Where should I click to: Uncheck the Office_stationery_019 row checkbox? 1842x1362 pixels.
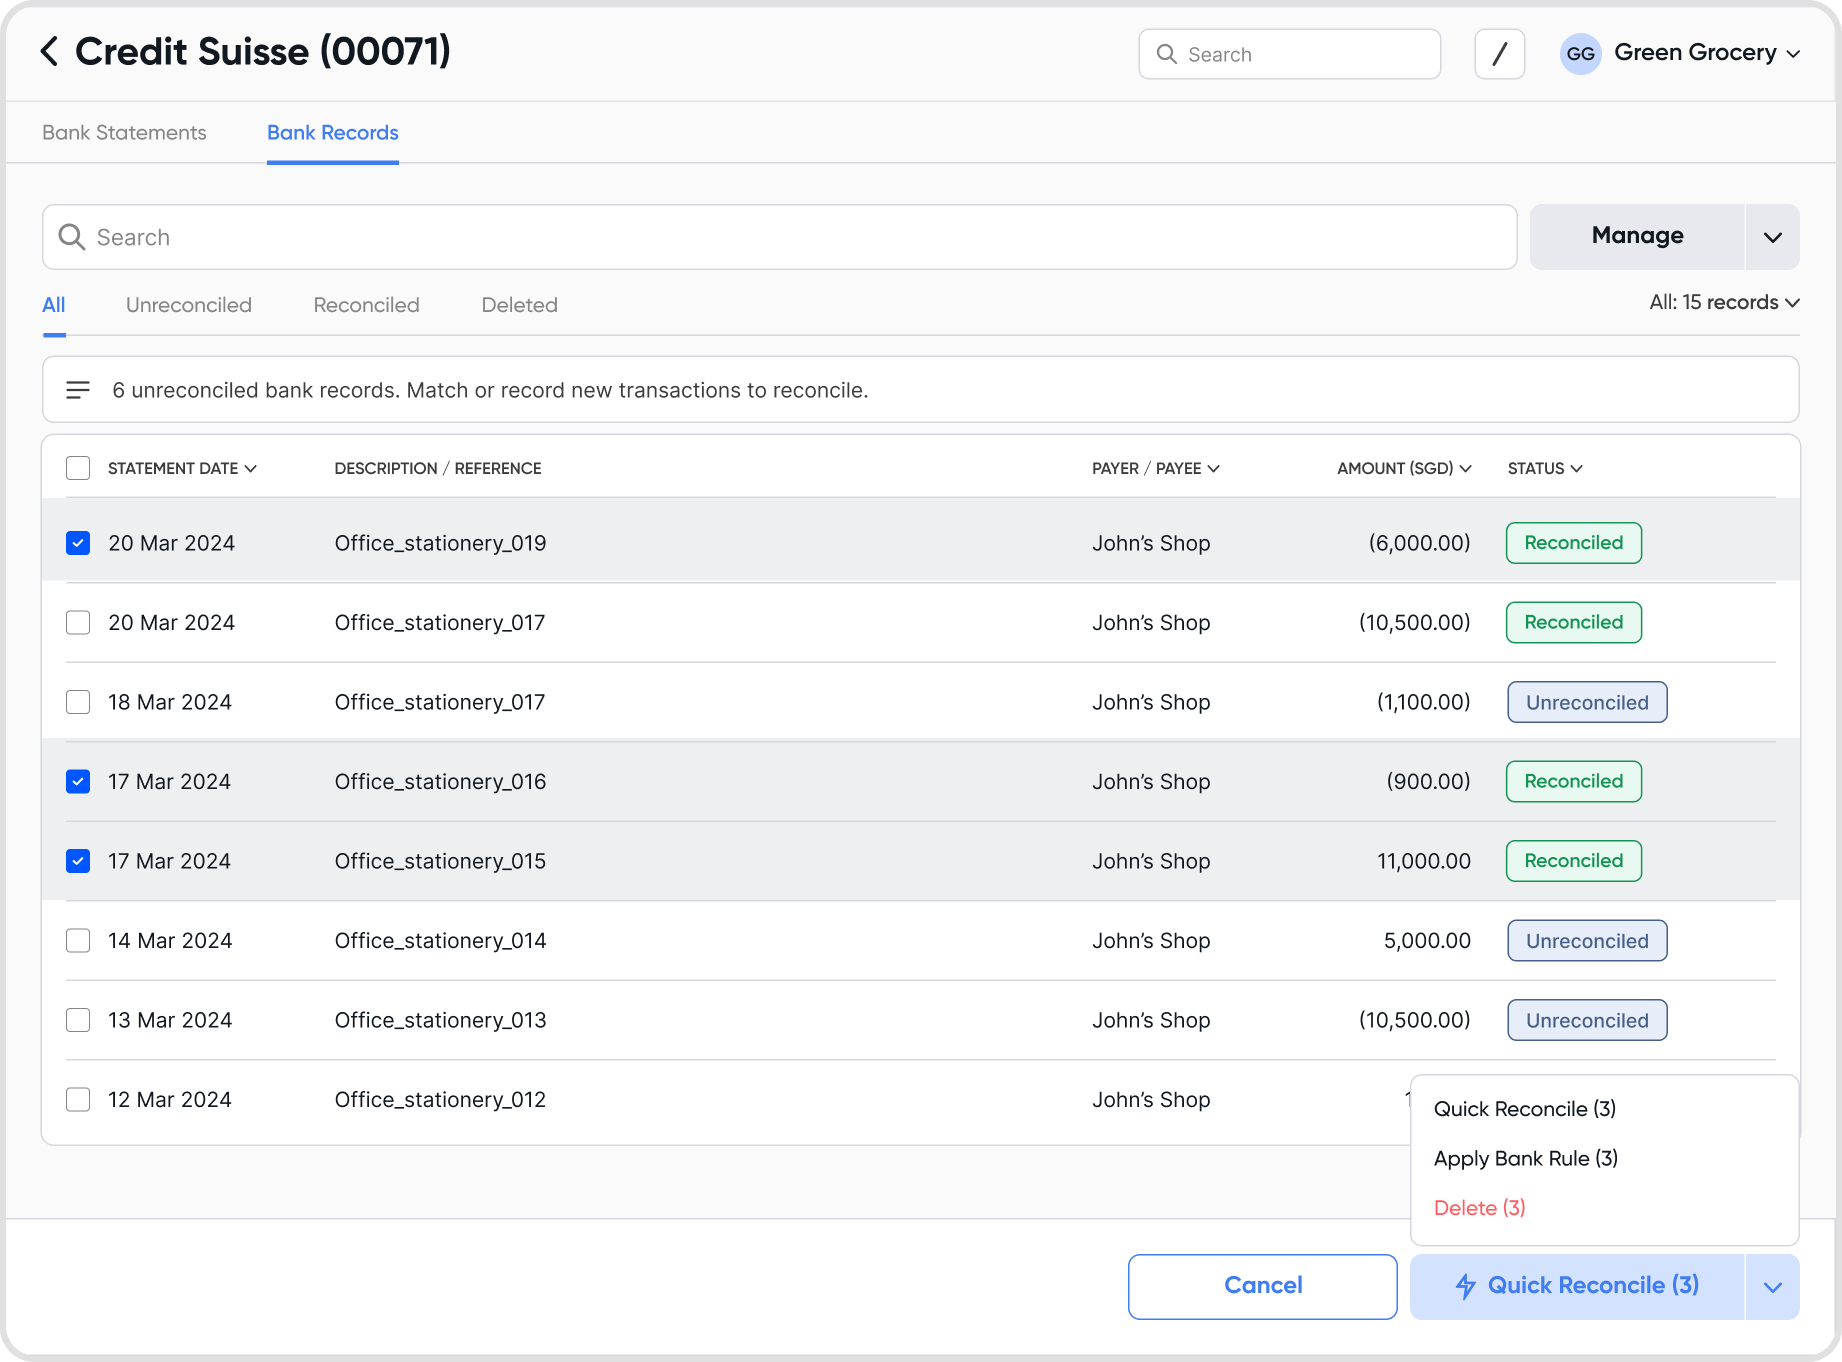point(78,543)
